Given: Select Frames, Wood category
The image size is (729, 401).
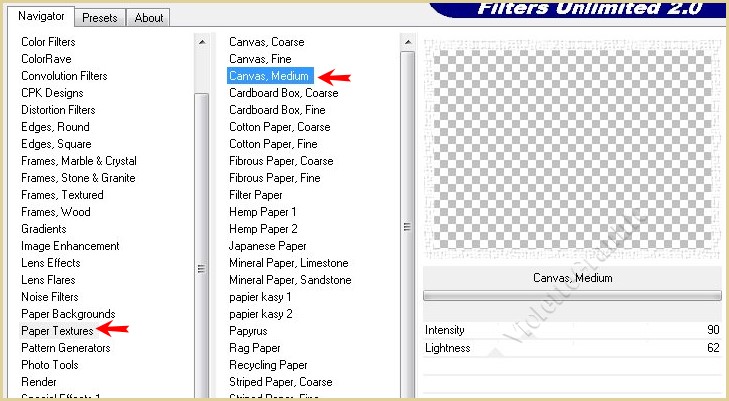Looking at the screenshot, I should click(55, 212).
